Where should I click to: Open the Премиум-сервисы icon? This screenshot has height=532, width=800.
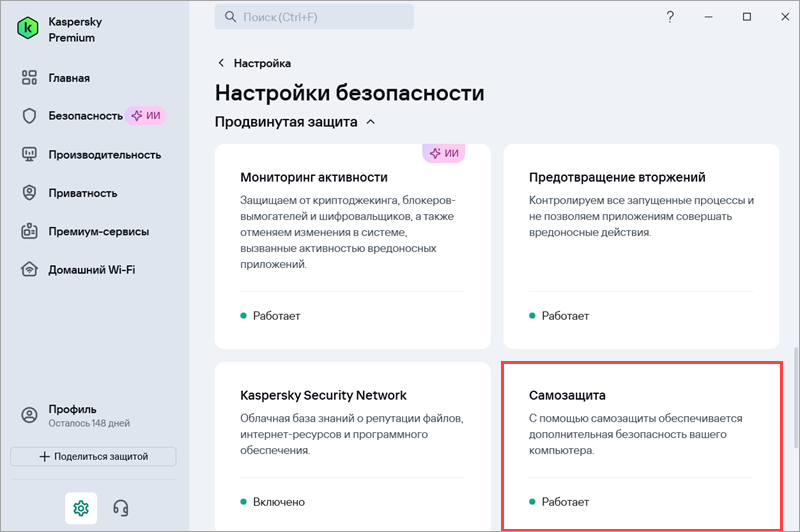[x=29, y=231]
